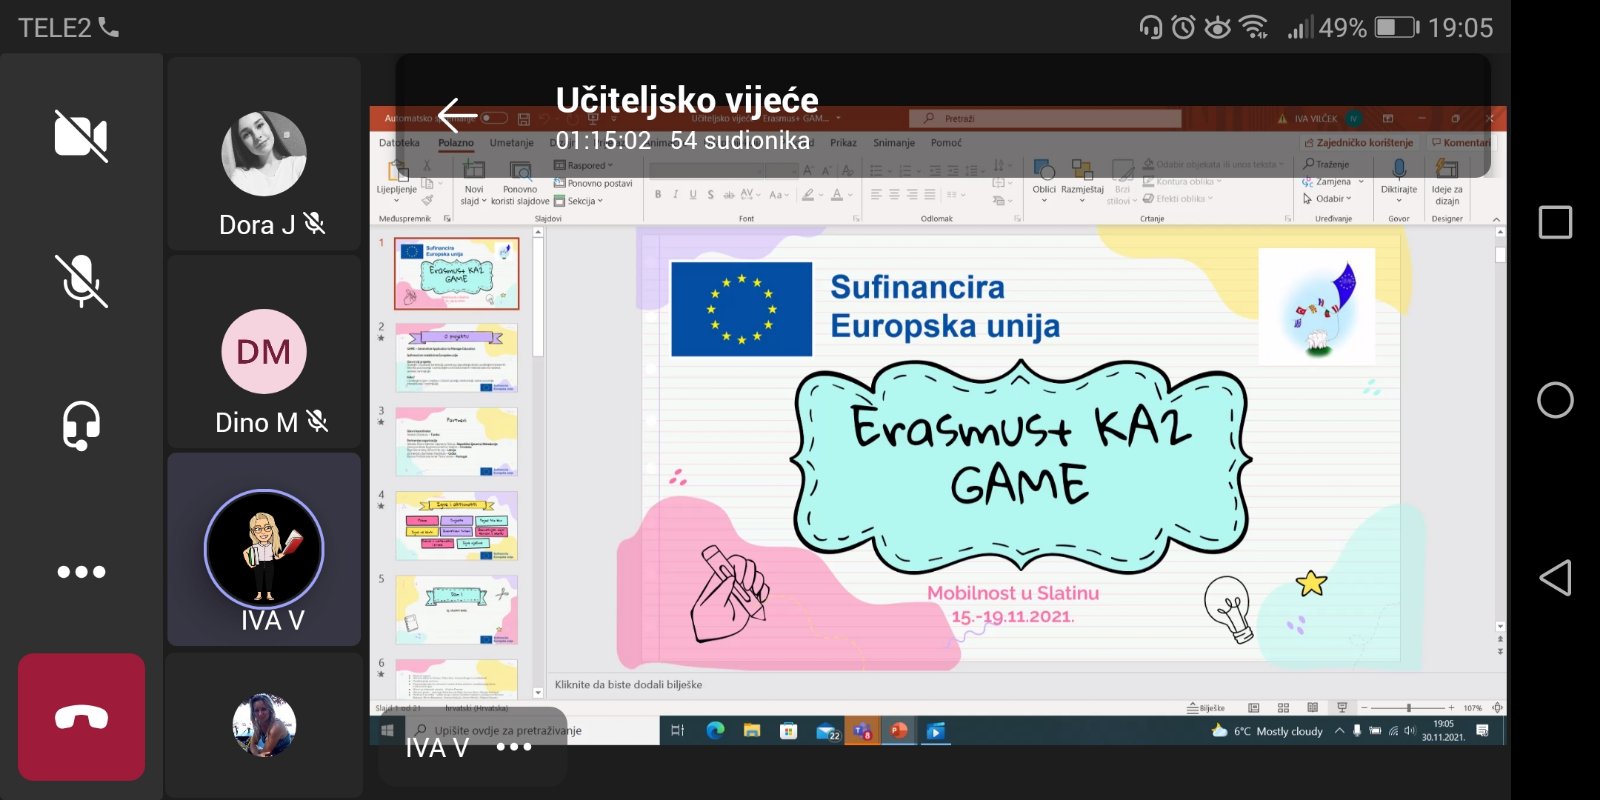Screen dimensions: 1600x800
Task: Open the '6°C Mostly cloudy' weather widget
Action: coord(1267,731)
